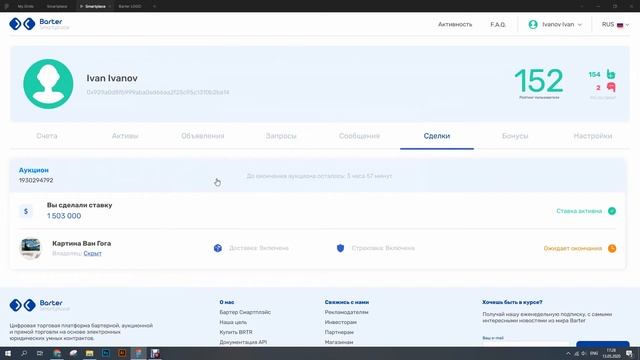Open Task View on the taskbar
The height and width of the screenshot is (360, 640).
point(40,353)
